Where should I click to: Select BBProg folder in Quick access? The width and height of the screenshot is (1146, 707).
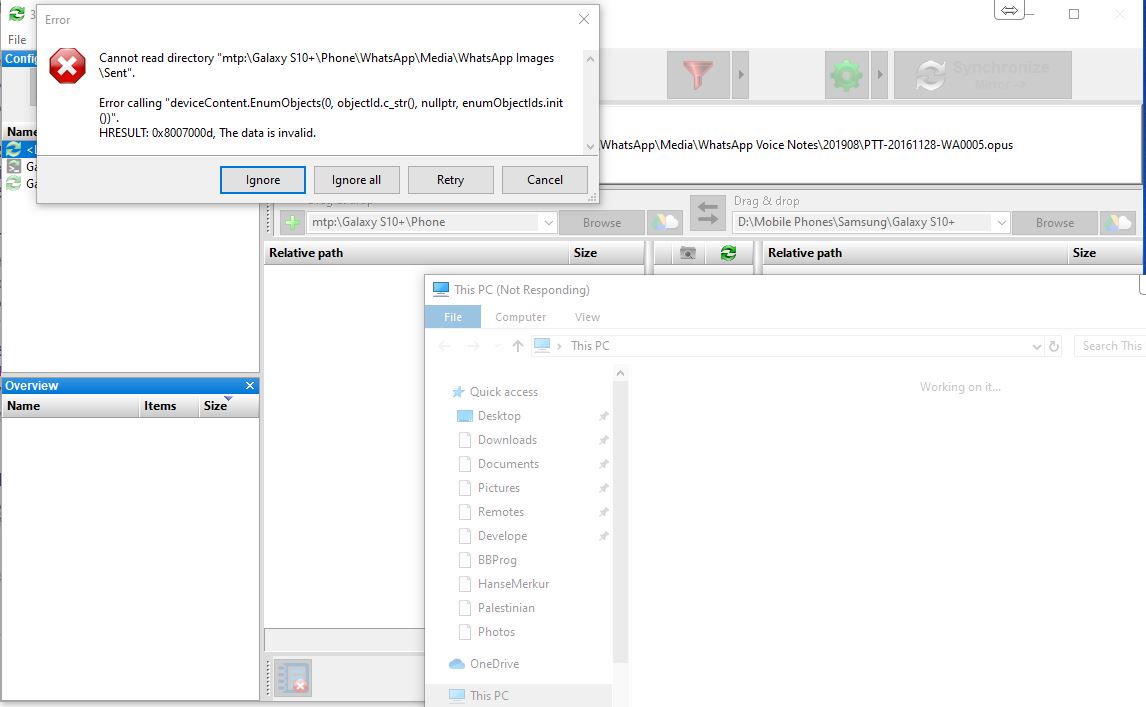pyautogui.click(x=497, y=560)
